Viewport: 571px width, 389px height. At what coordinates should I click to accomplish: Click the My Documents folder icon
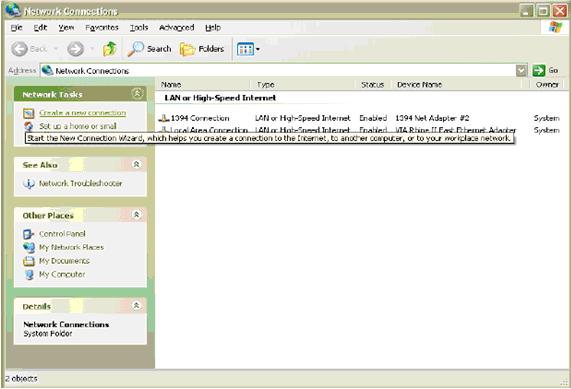click(29, 261)
